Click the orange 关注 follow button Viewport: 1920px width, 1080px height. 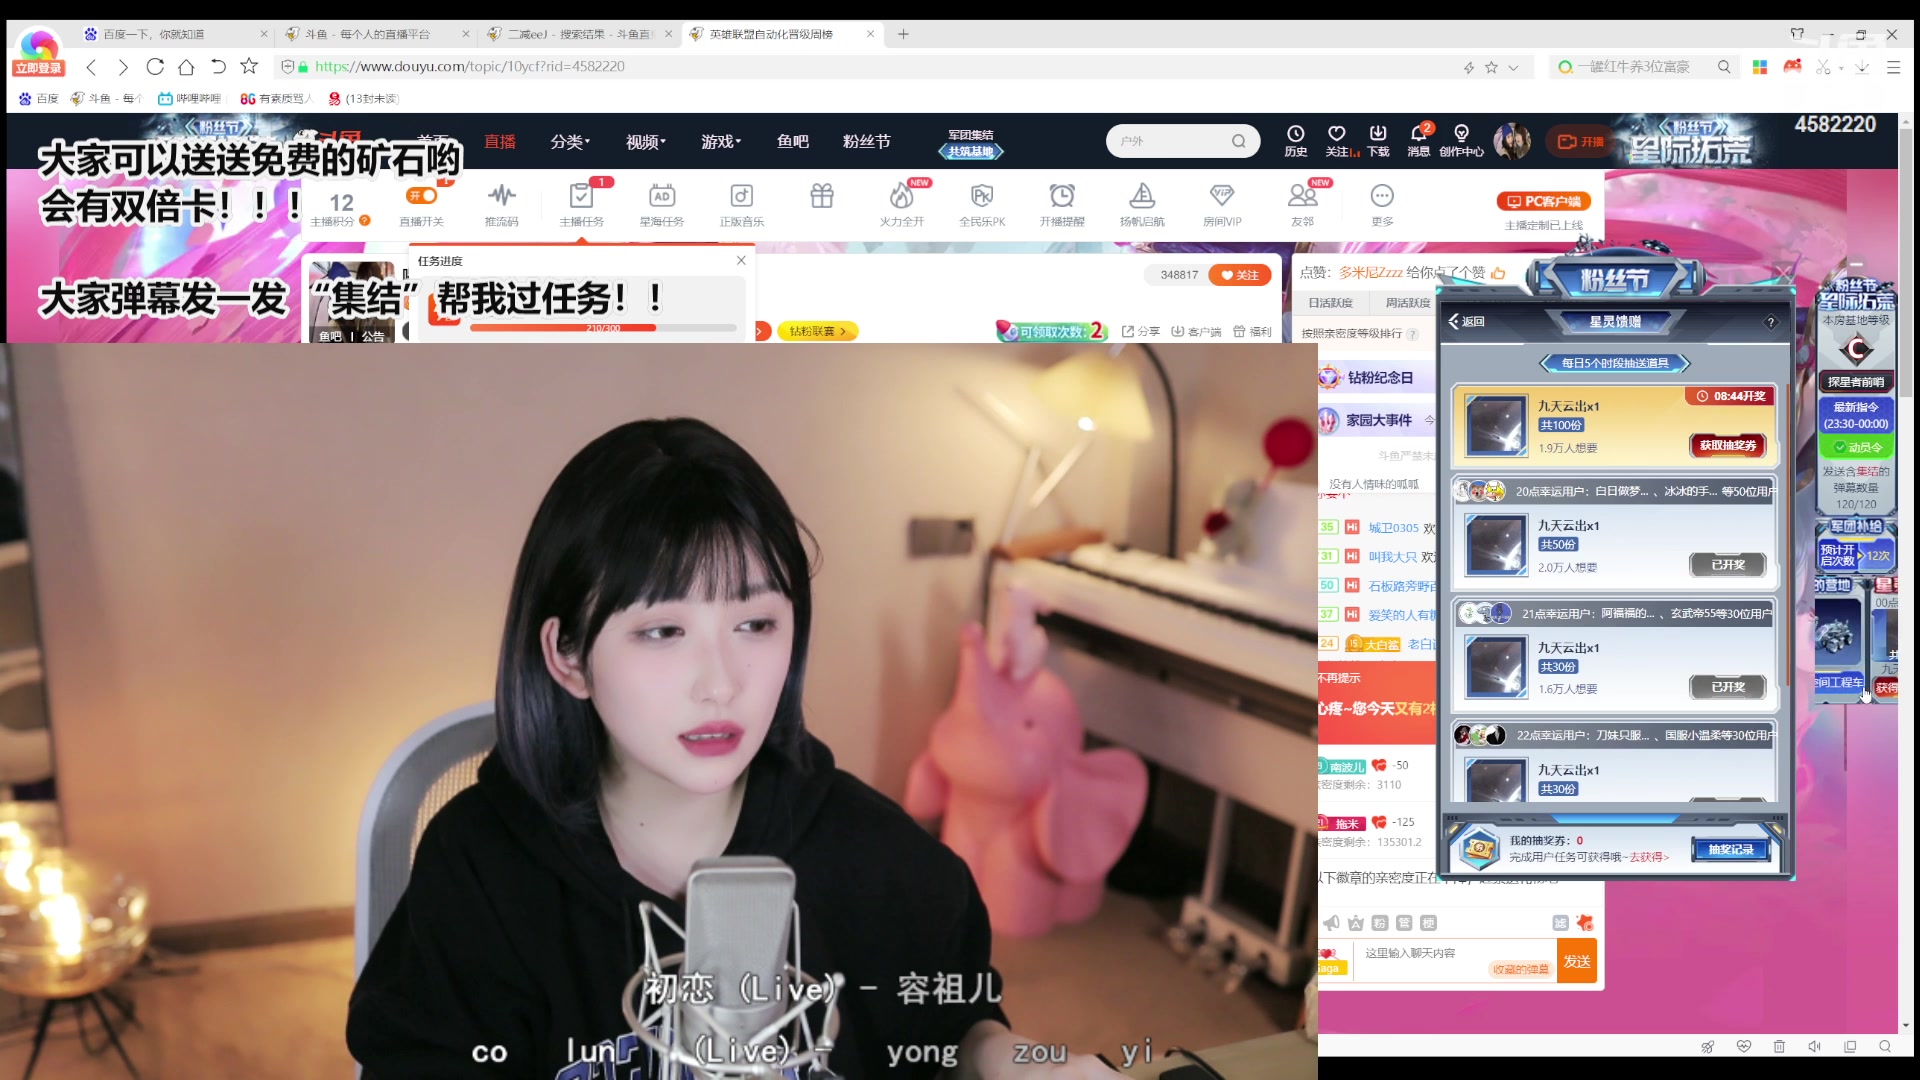1240,275
